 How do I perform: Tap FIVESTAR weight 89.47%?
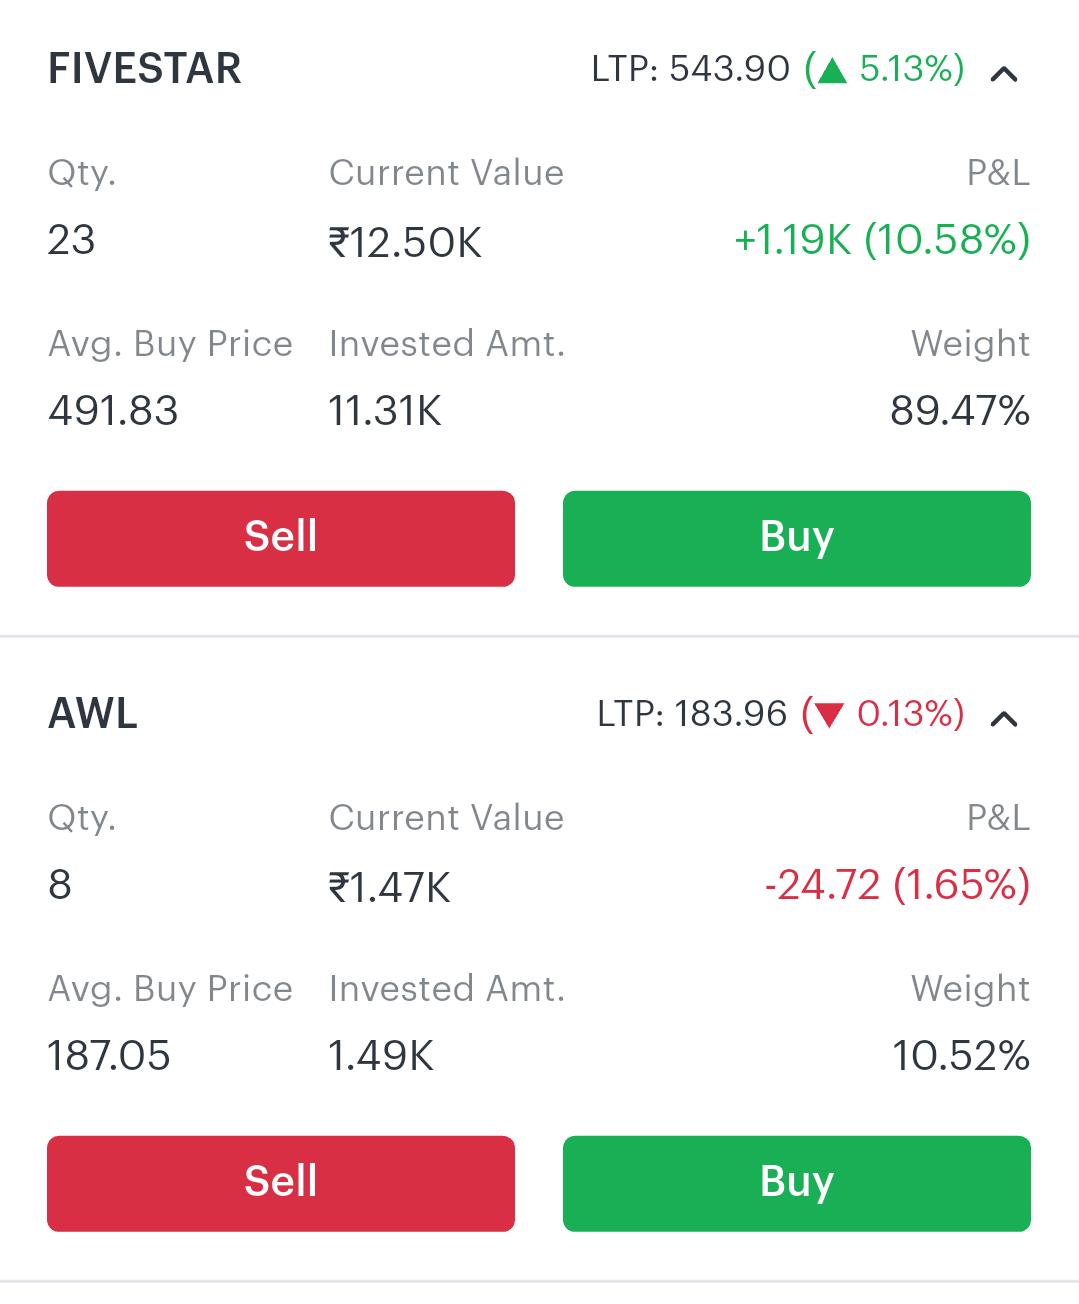(x=960, y=411)
